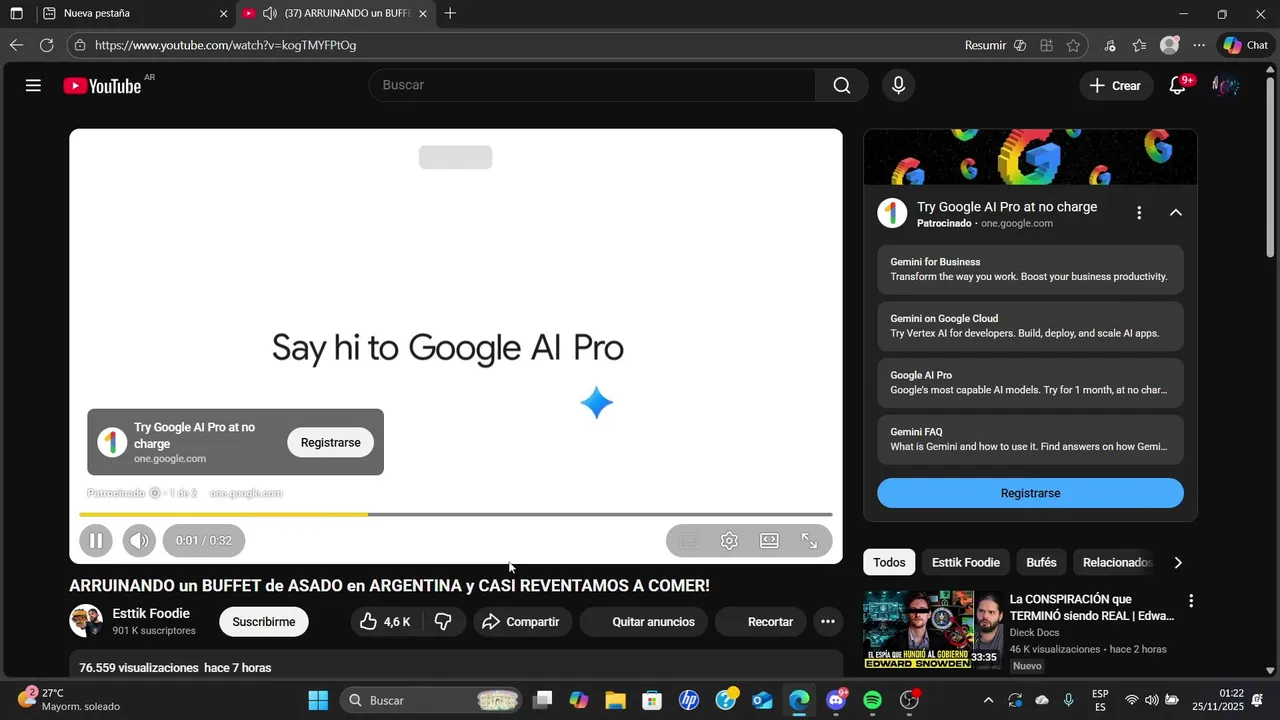Close the ARRUINANDO un BUFFET tab
The height and width of the screenshot is (720, 1280).
(x=422, y=14)
